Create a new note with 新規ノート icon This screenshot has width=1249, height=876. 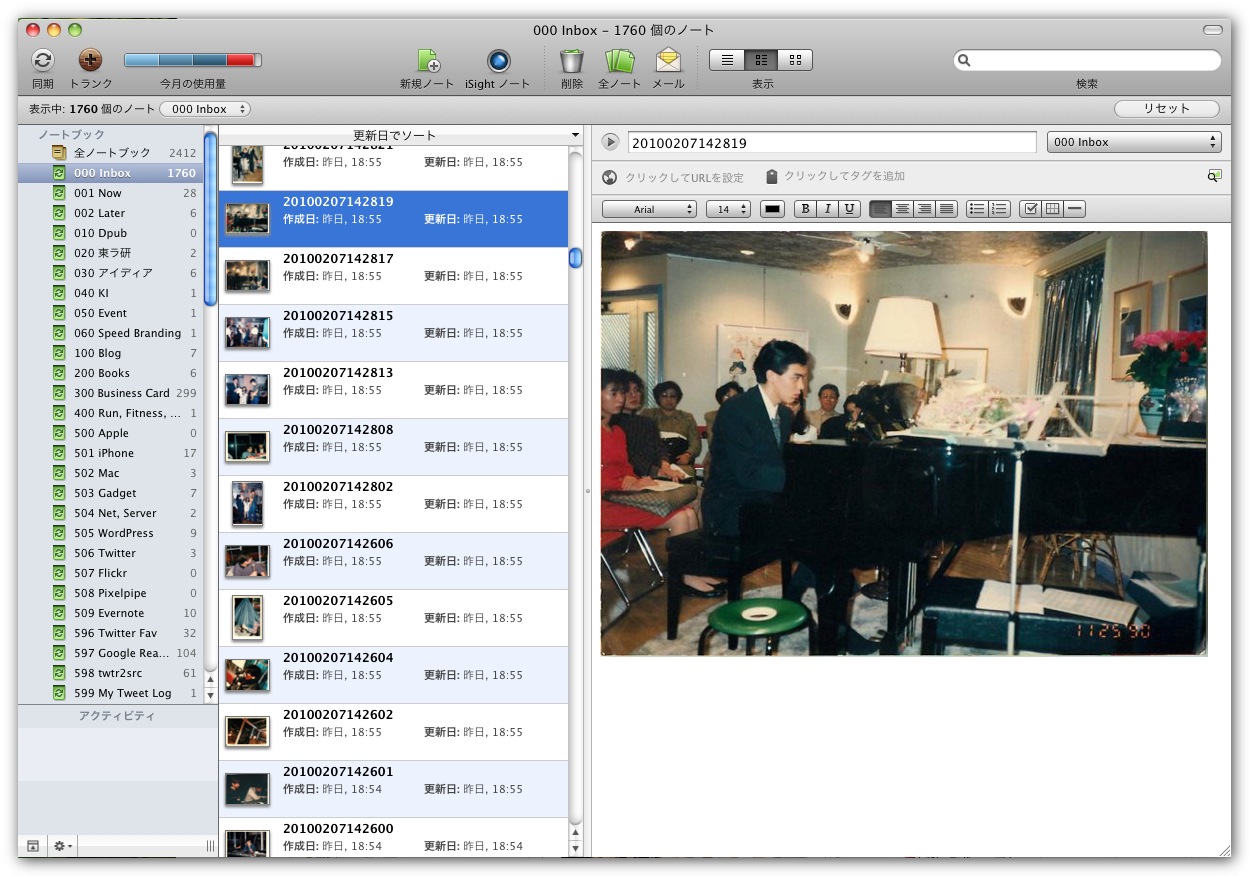tap(427, 61)
